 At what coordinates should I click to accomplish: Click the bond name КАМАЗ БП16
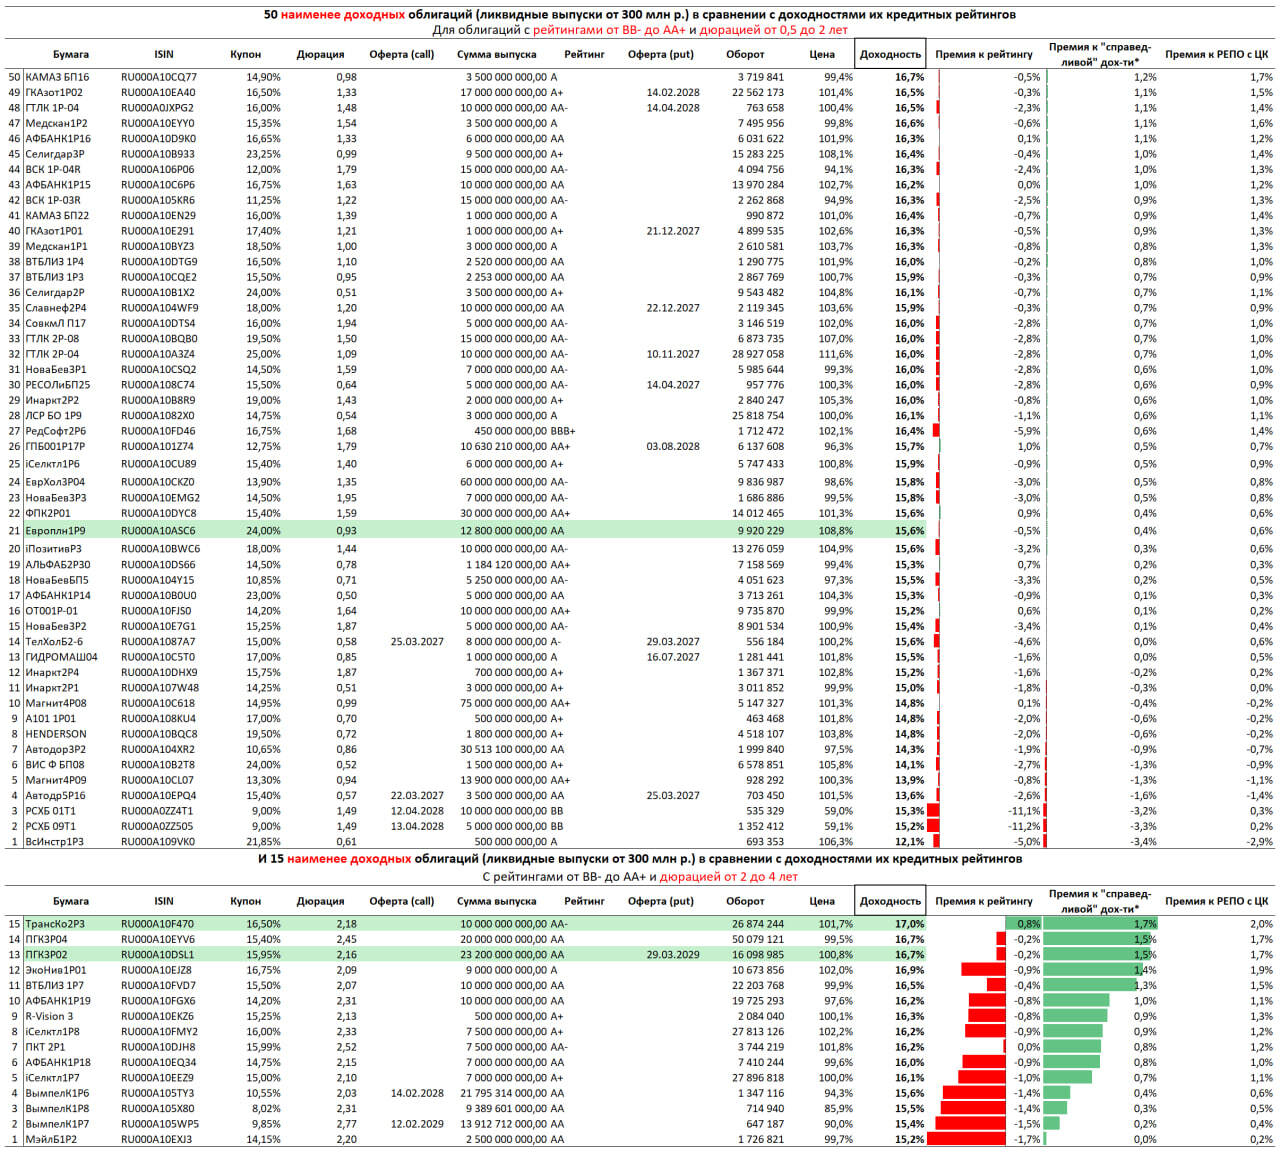(57, 77)
